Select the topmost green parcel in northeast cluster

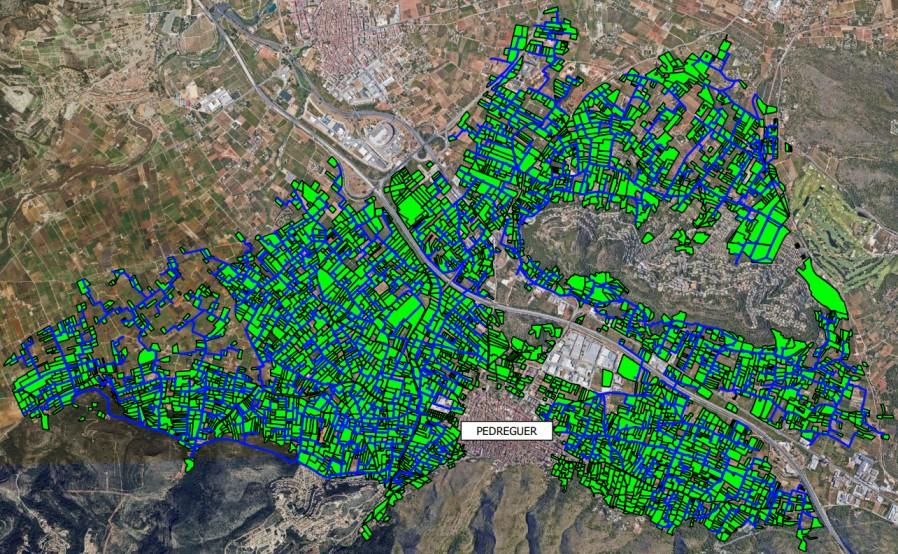[x=724, y=47]
